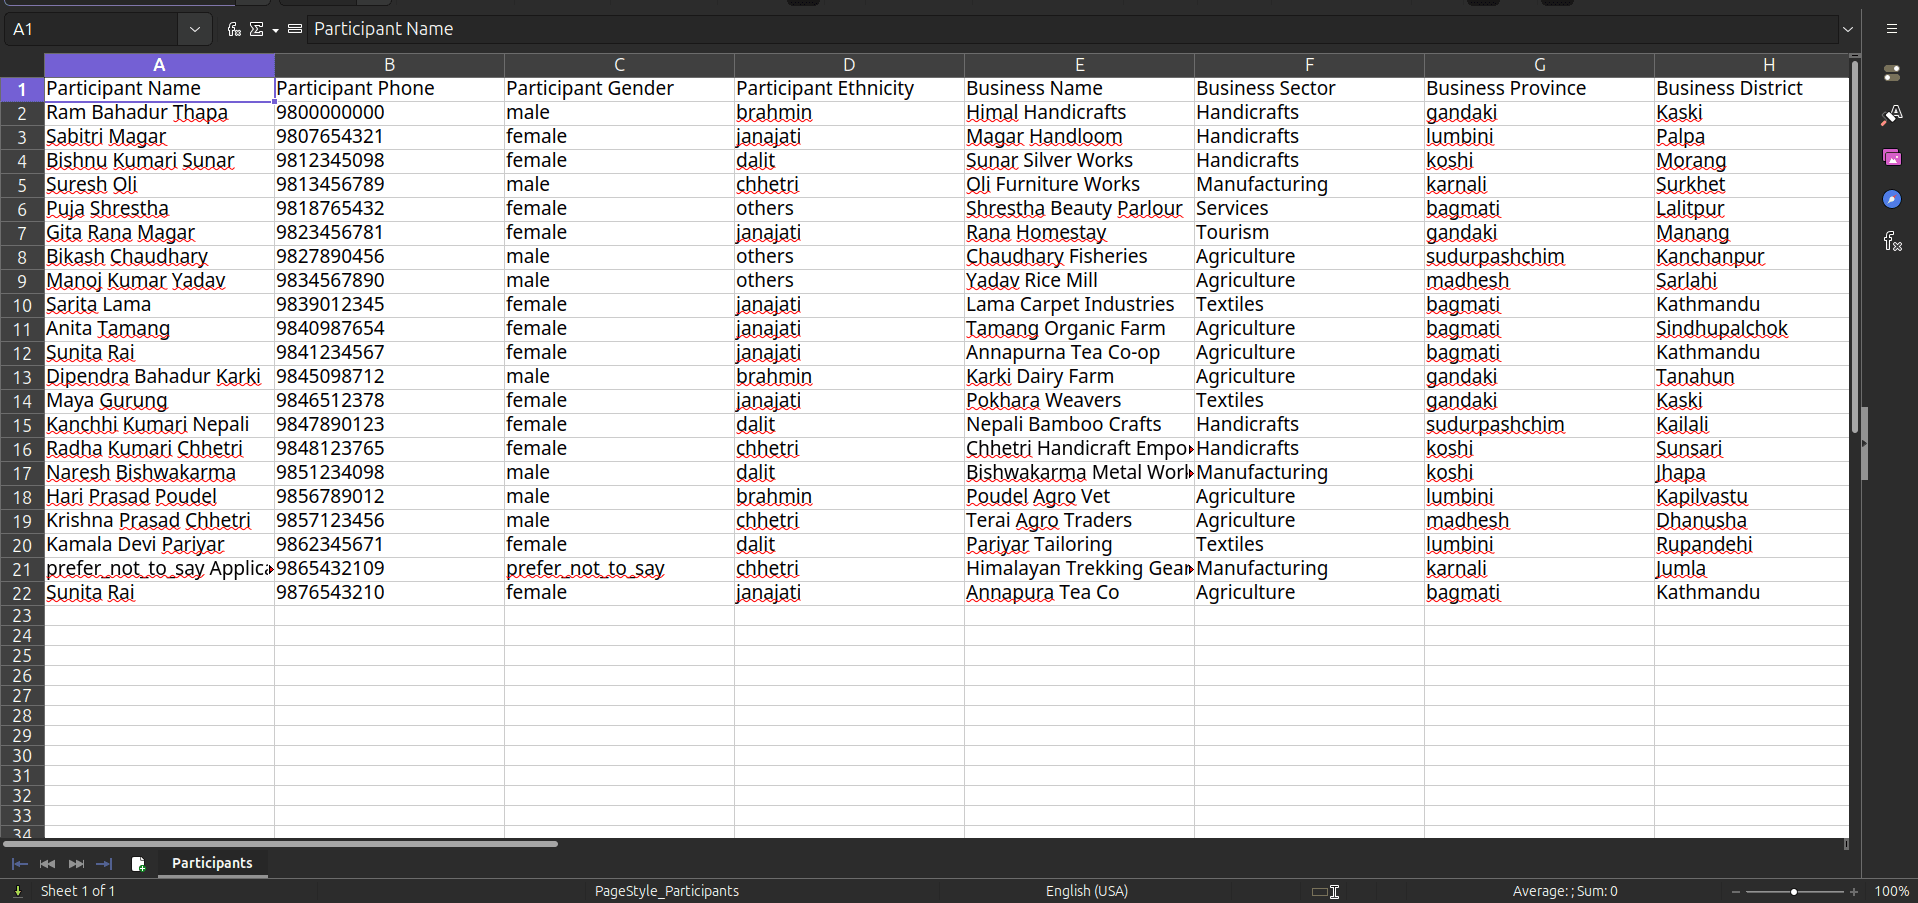Select column A header
1918x903 pixels.
[159, 65]
